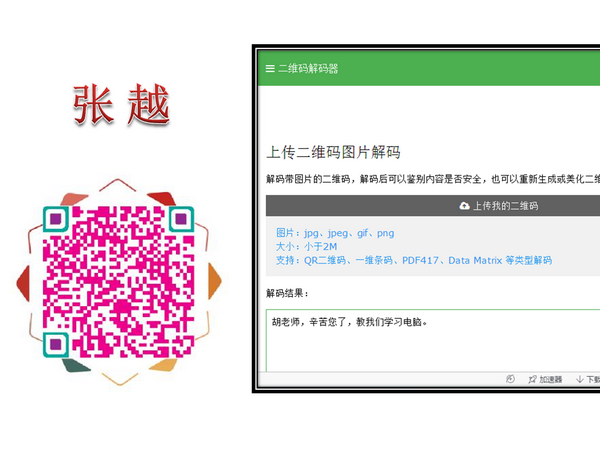The width and height of the screenshot is (600, 450).
Task: Open the hamburger menu in the green header
Action: pos(270,68)
